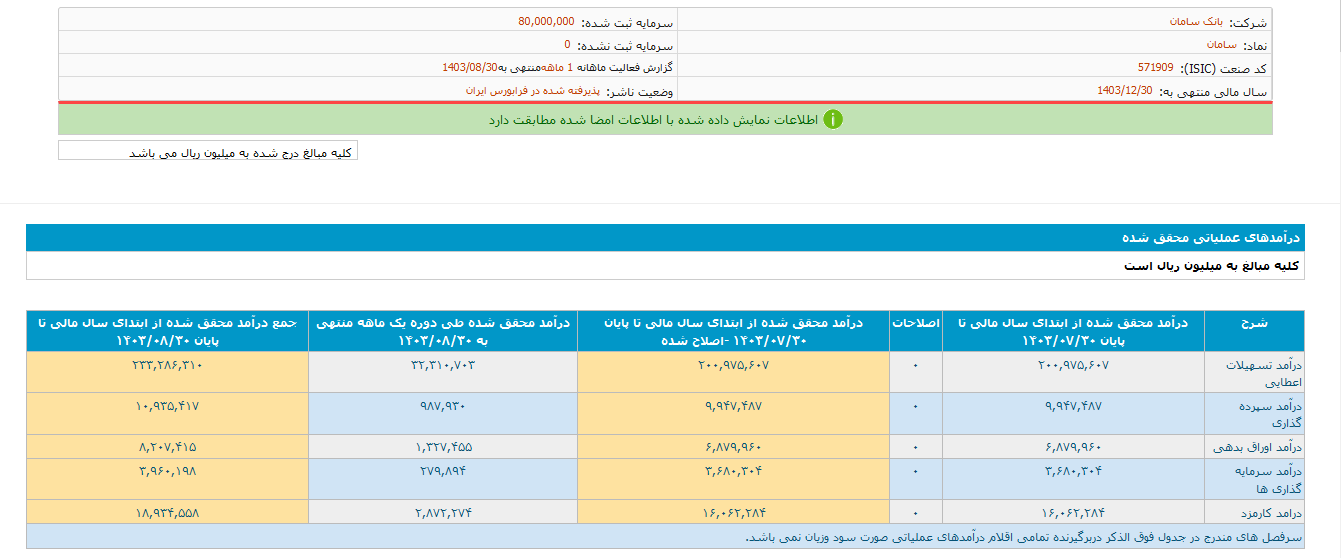This screenshot has height=558, width=1341.
Task: Click the cumulative total جمع درآمد column header
Action: click(166, 331)
